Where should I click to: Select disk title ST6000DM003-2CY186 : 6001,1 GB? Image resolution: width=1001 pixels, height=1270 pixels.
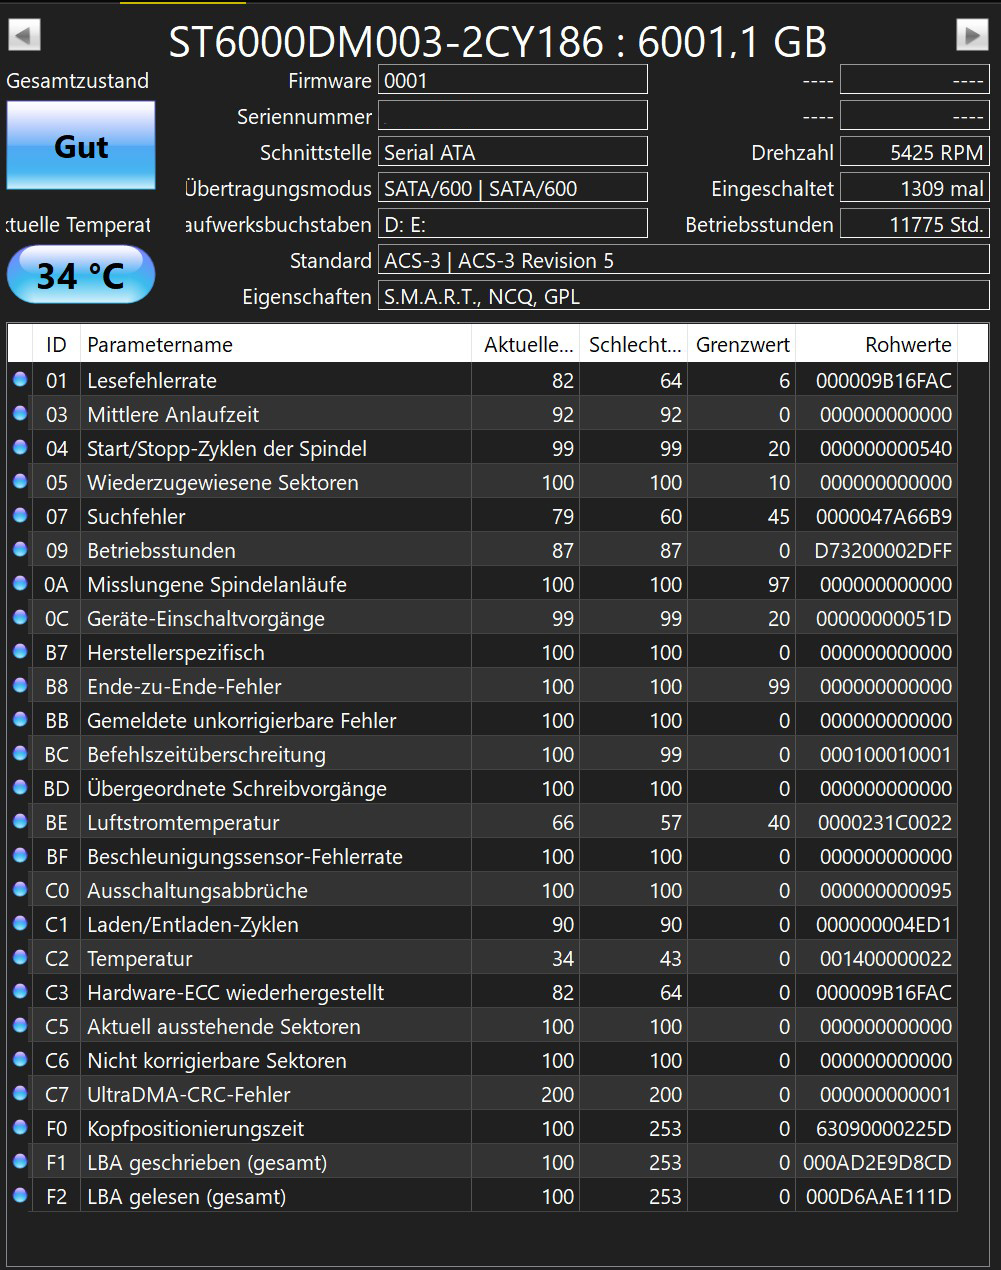click(x=497, y=42)
